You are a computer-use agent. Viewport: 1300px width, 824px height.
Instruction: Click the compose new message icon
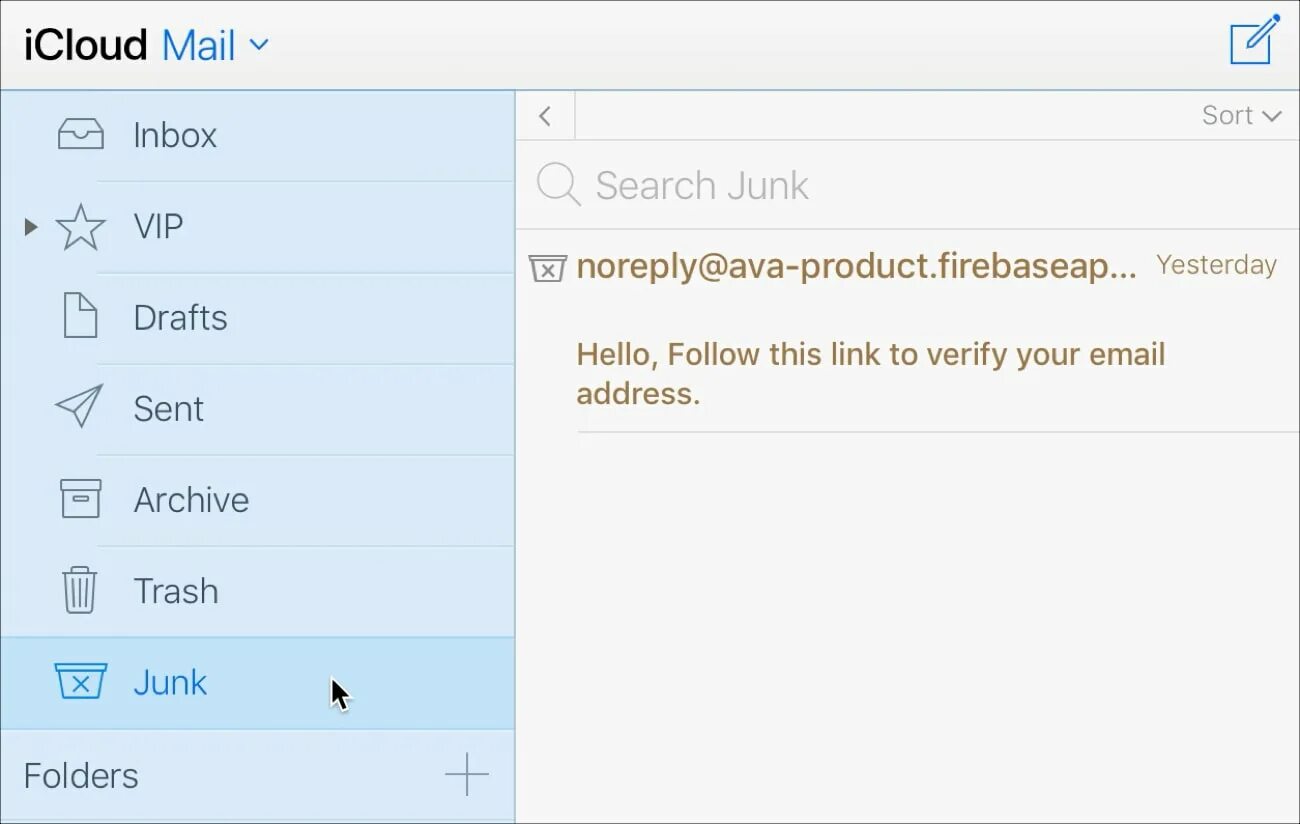[x=1254, y=39]
